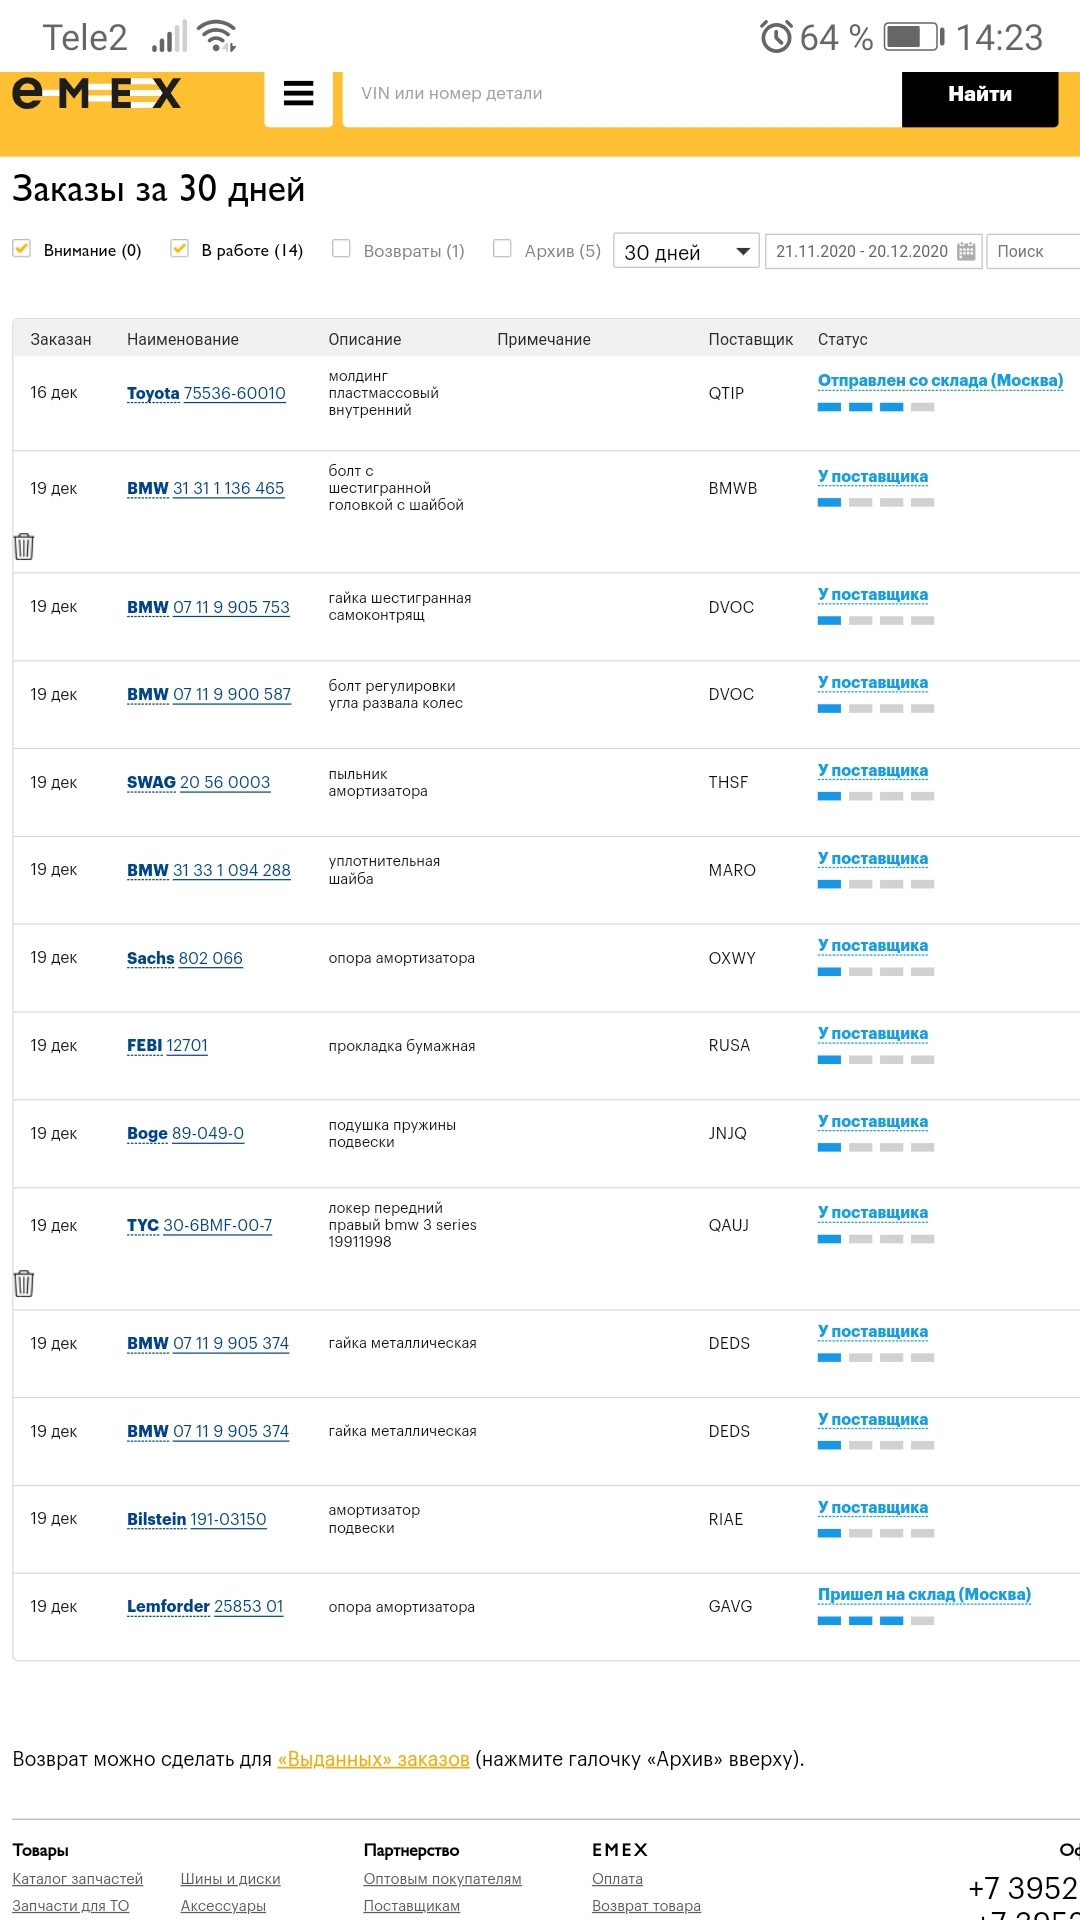Click the Статус column header

coord(842,339)
